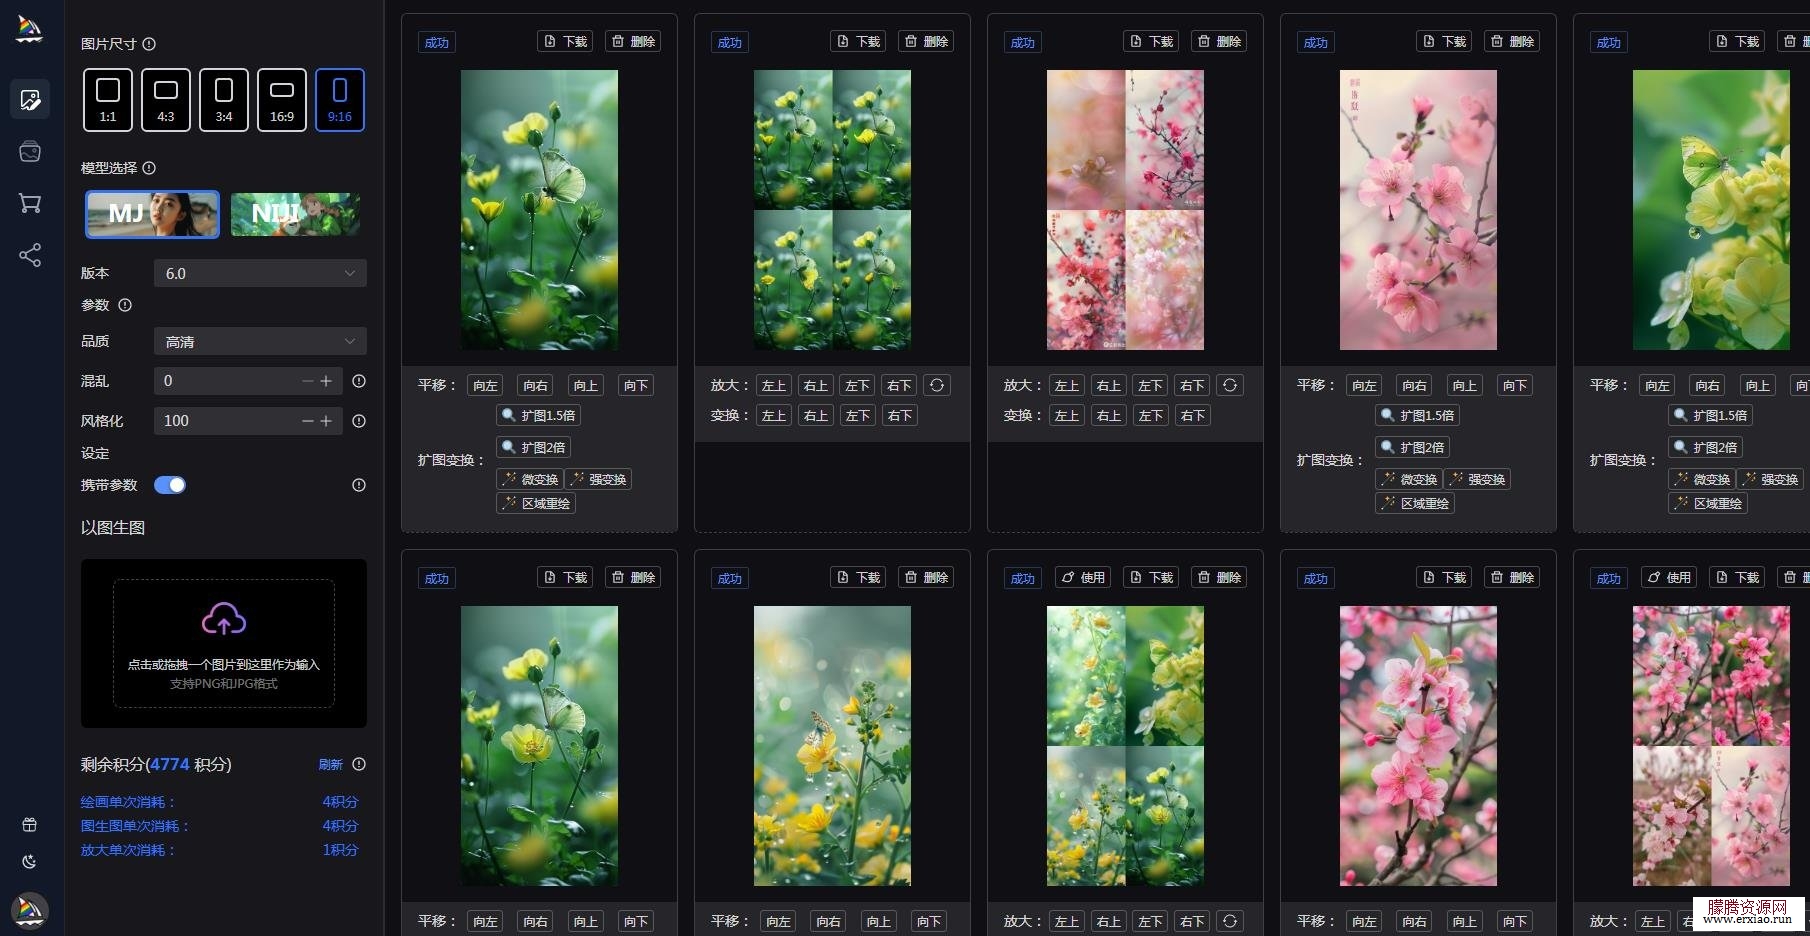Open the peach blossom four-grid thumbnail

[x=1125, y=210]
